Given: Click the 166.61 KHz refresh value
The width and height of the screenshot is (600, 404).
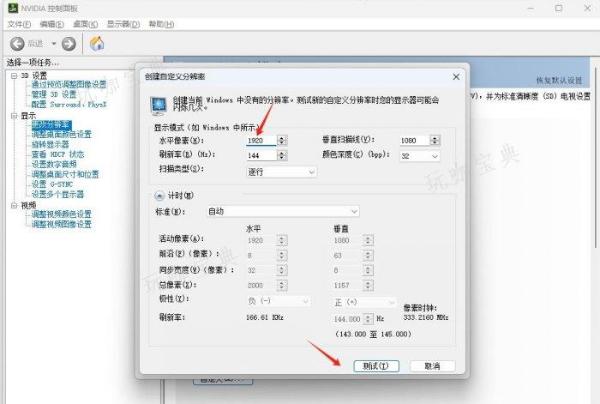Looking at the screenshot, I should [x=265, y=317].
